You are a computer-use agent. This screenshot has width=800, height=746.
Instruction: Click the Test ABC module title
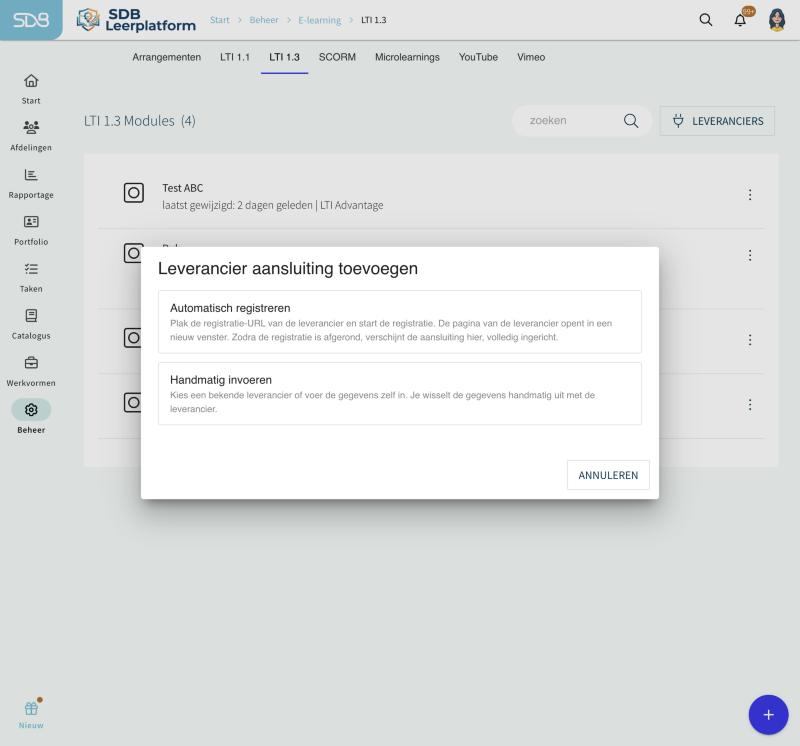(183, 188)
